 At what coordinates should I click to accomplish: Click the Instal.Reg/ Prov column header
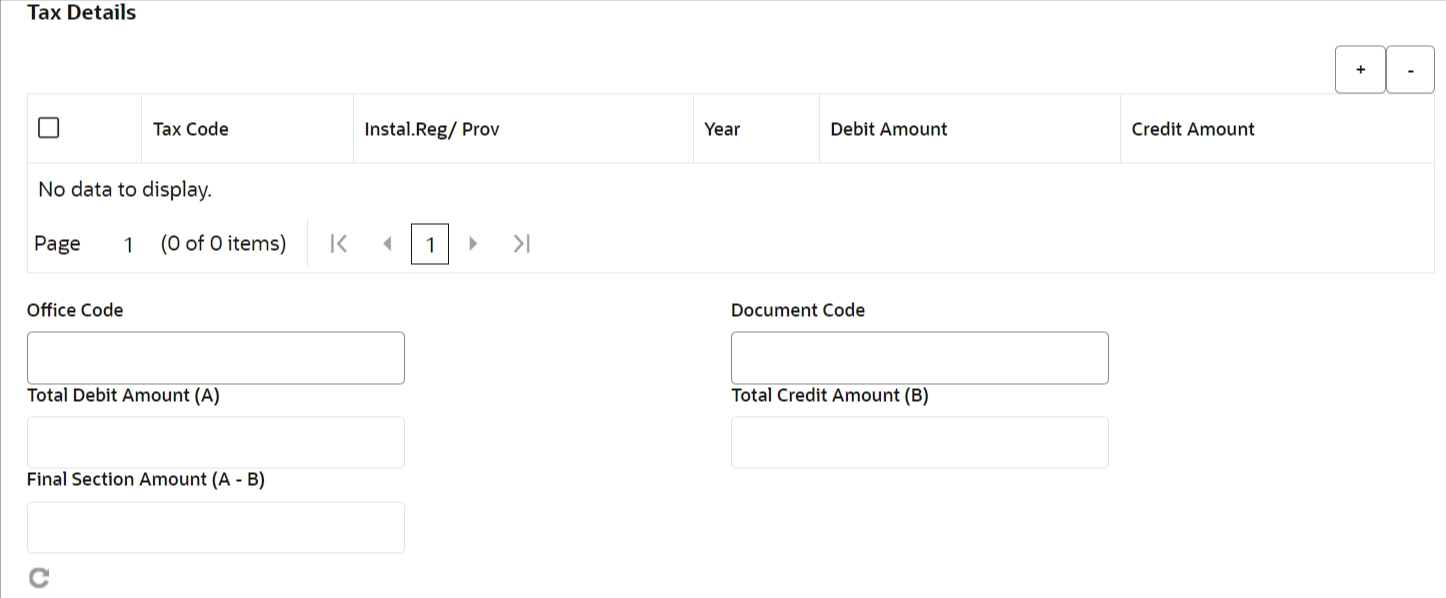[x=431, y=129]
